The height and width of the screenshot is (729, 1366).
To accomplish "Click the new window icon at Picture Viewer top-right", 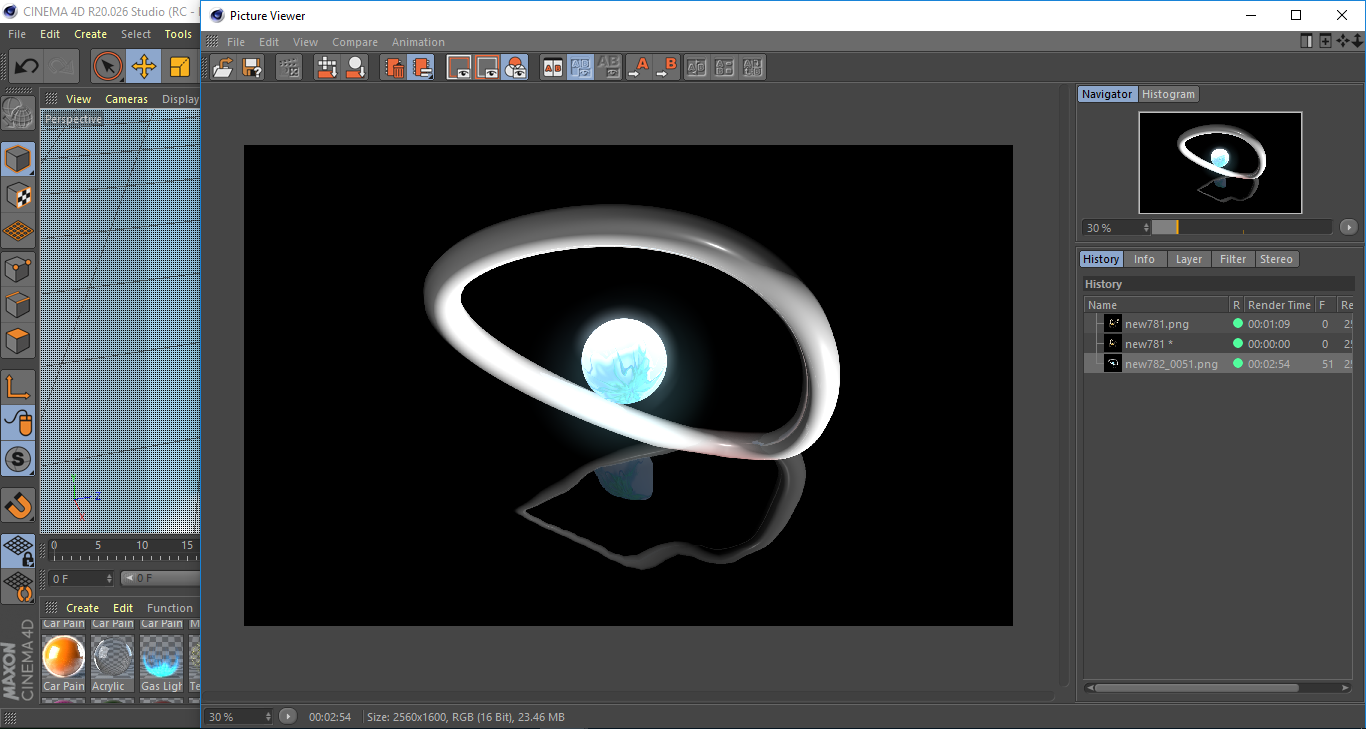I will pos(1325,41).
